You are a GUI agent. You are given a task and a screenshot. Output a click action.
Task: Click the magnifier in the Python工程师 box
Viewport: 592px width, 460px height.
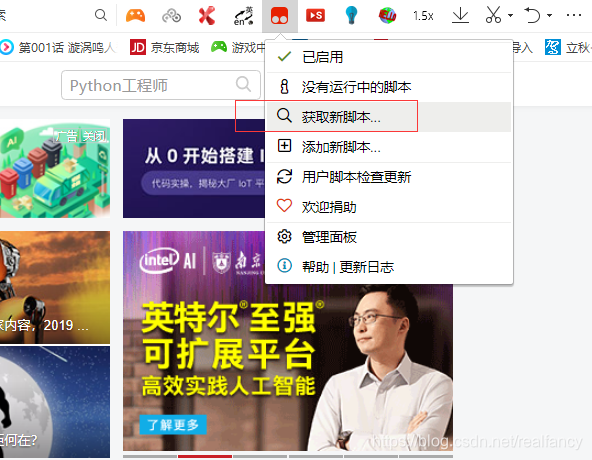(x=244, y=85)
